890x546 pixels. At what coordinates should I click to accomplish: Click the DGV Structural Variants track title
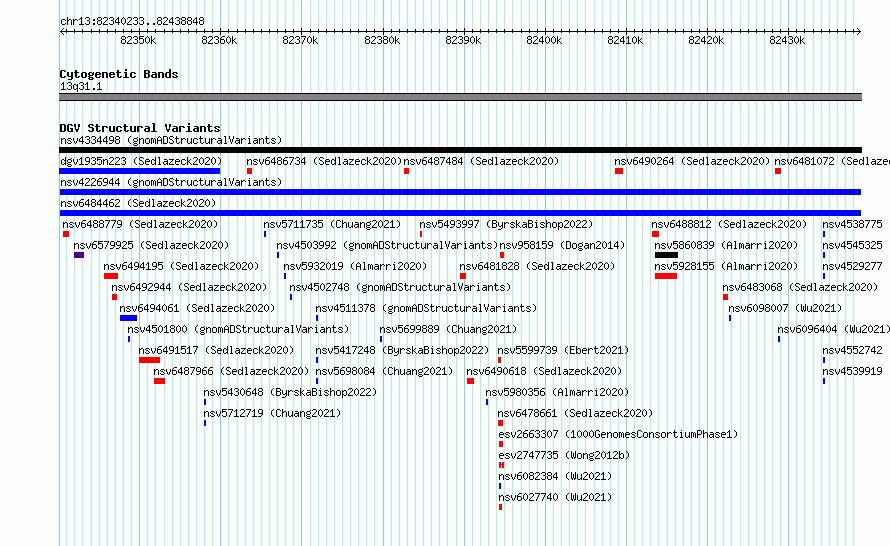pos(140,128)
